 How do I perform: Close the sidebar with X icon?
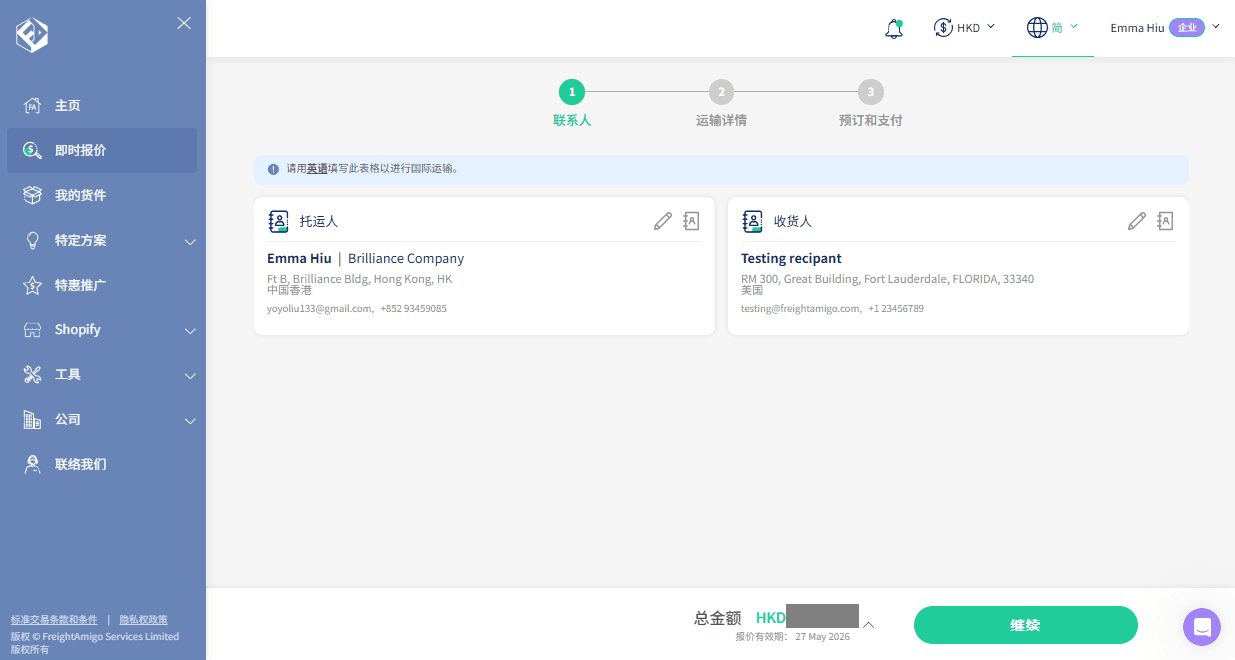[x=184, y=23]
